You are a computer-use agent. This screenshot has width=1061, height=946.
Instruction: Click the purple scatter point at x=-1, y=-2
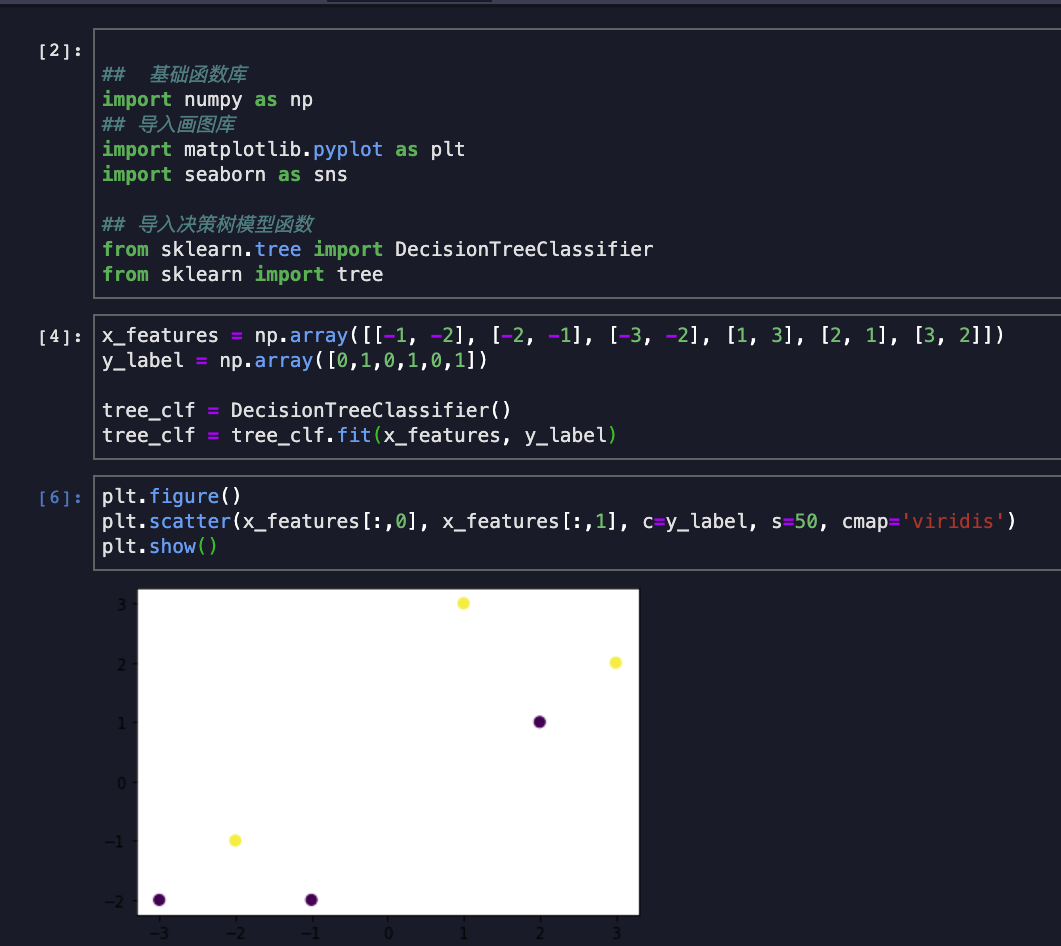[x=311, y=900]
